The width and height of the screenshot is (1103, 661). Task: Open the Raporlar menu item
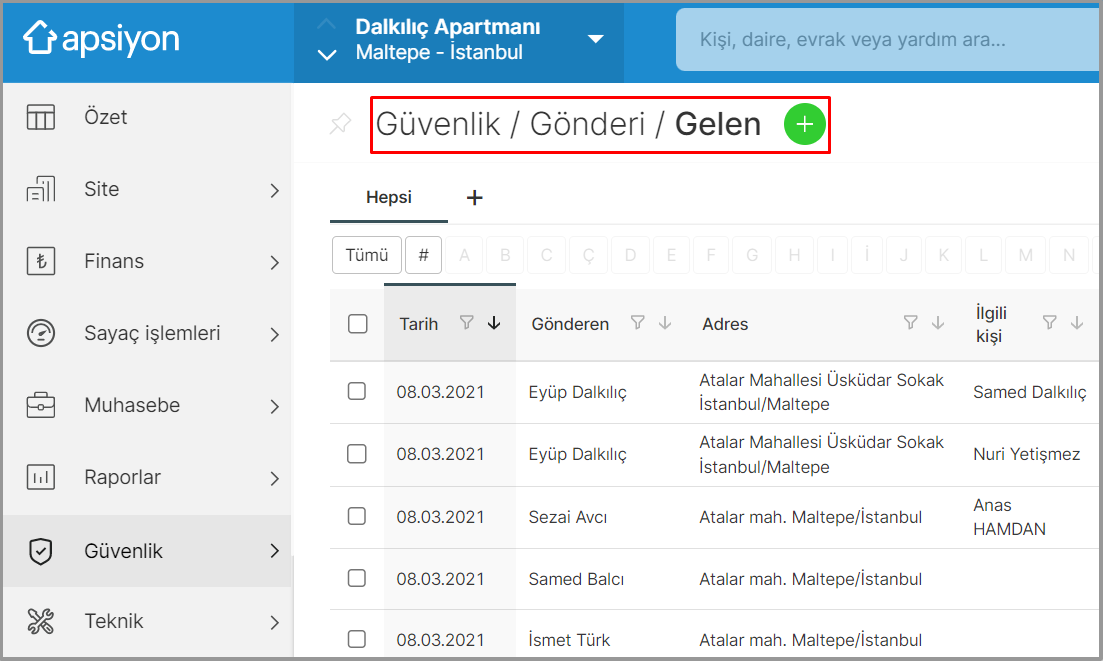(x=147, y=477)
